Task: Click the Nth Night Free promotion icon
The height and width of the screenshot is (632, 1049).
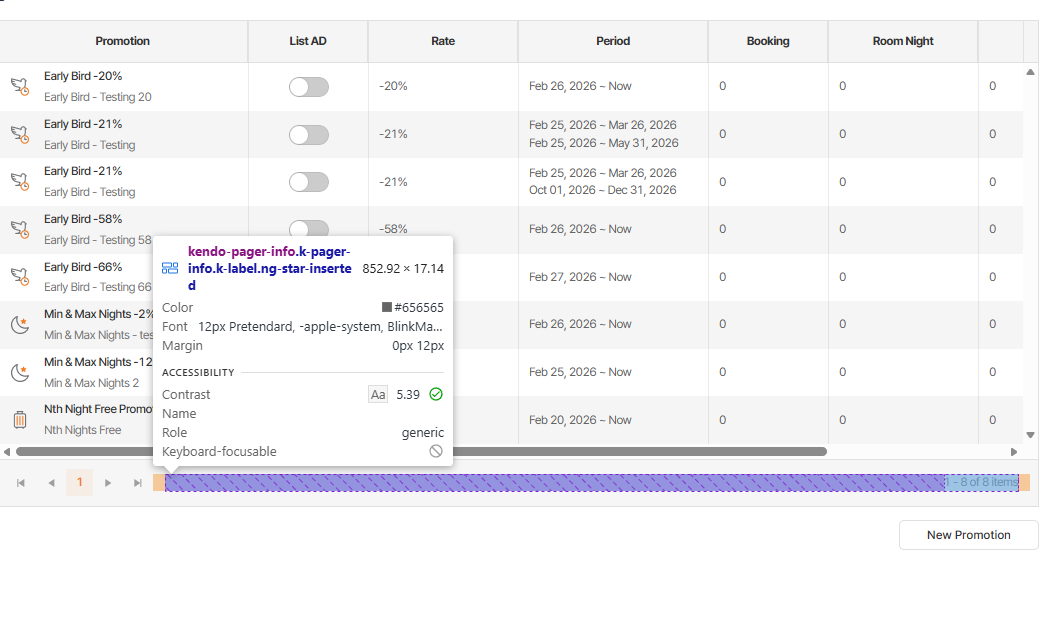Action: 20,420
